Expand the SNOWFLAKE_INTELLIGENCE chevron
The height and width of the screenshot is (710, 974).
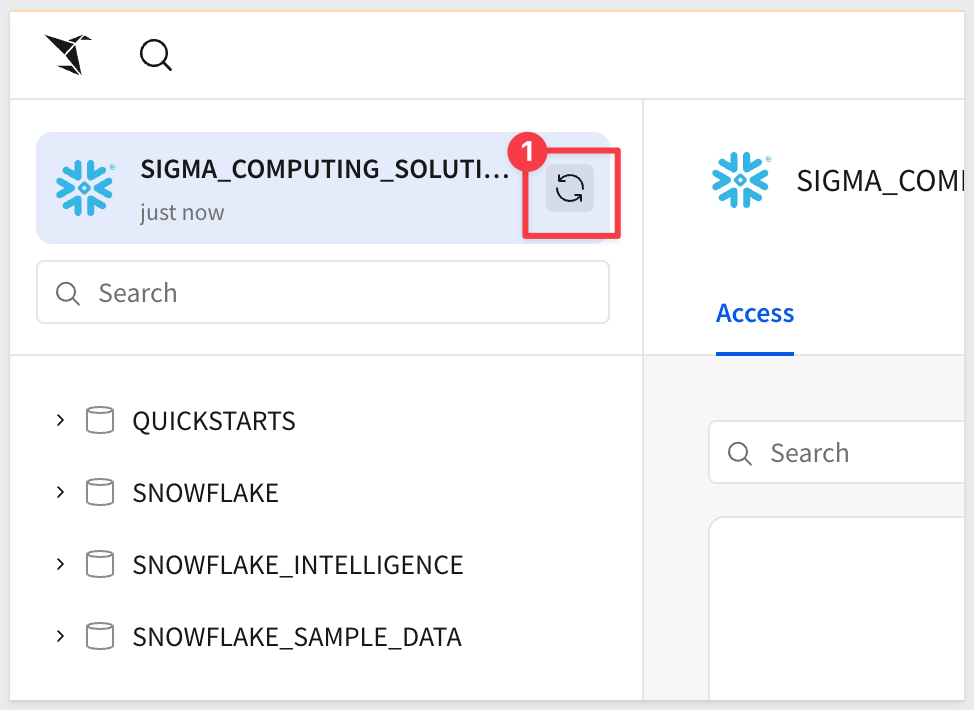[x=60, y=564]
